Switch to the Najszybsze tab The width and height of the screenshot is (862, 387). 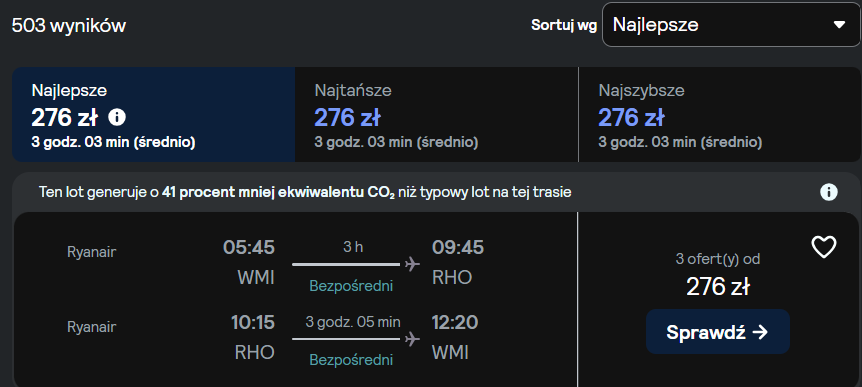click(x=720, y=114)
